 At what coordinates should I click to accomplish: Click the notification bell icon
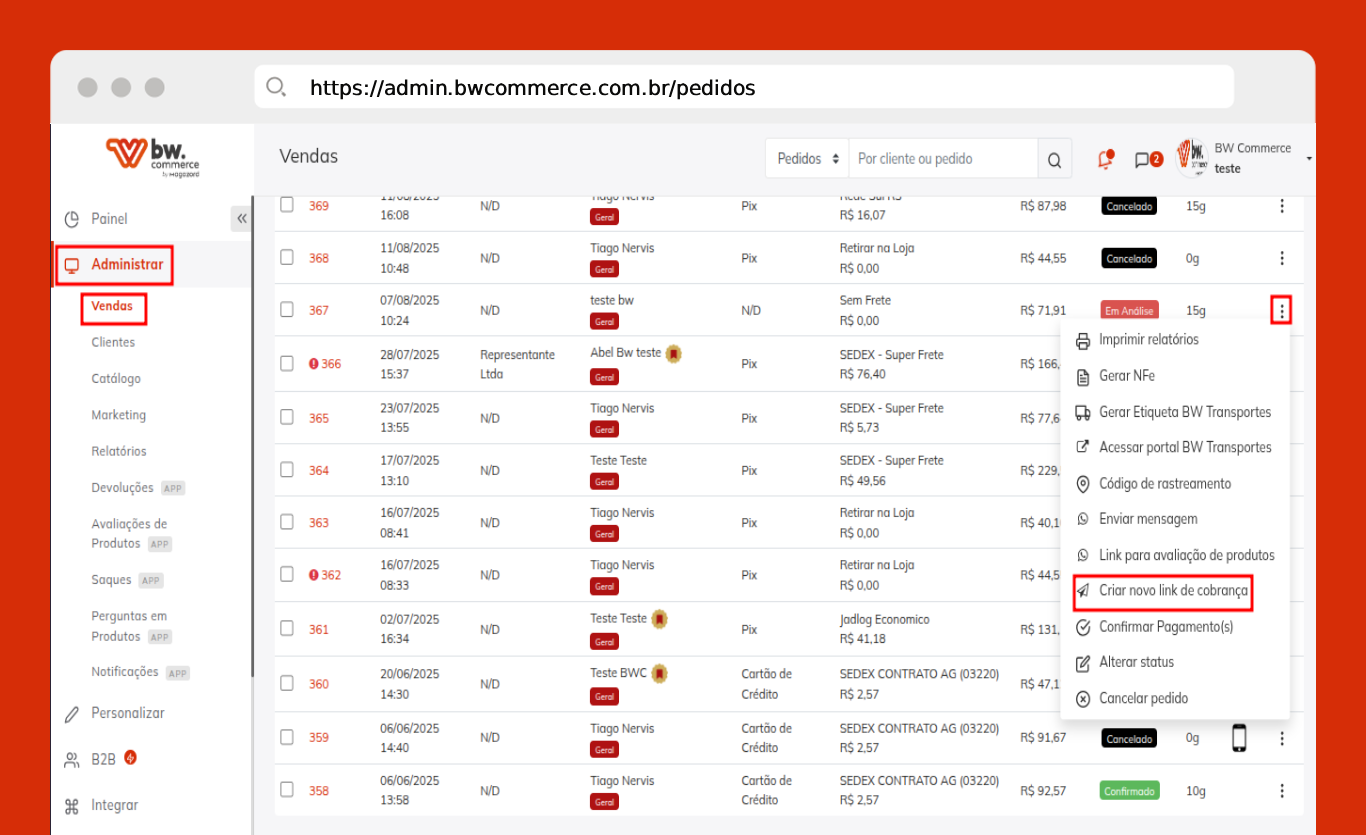(1105, 160)
